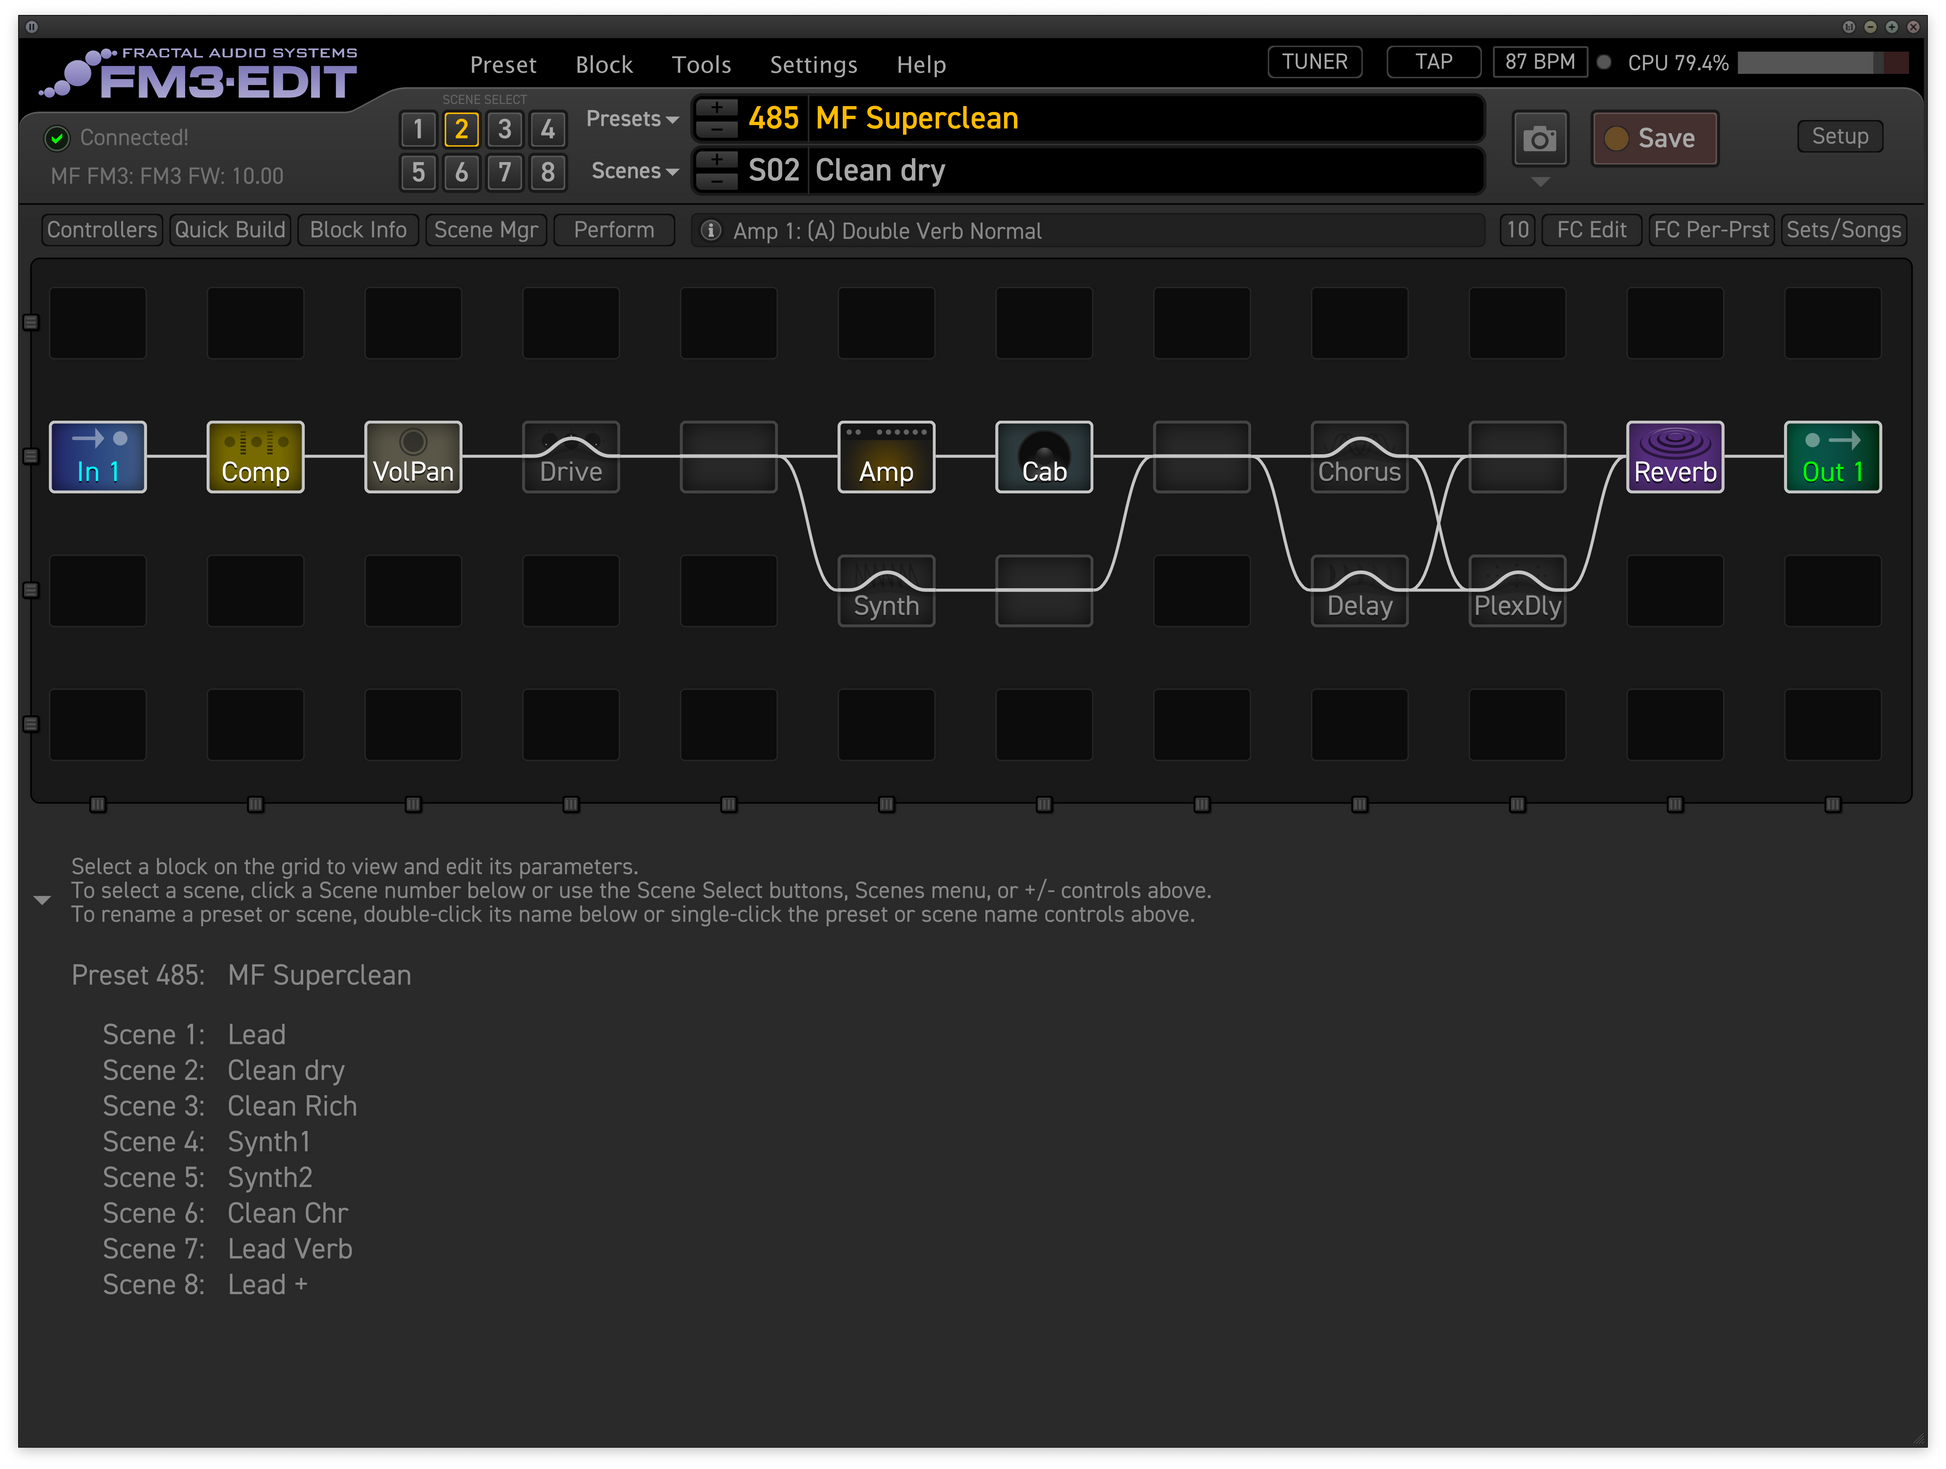Switch to scene 3 button
The image size is (1946, 1469).
(505, 129)
